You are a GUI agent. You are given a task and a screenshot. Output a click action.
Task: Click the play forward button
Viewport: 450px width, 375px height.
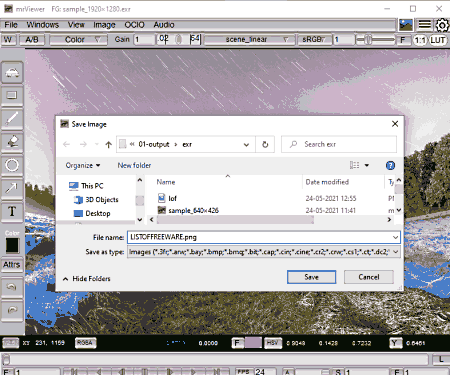click(193, 371)
